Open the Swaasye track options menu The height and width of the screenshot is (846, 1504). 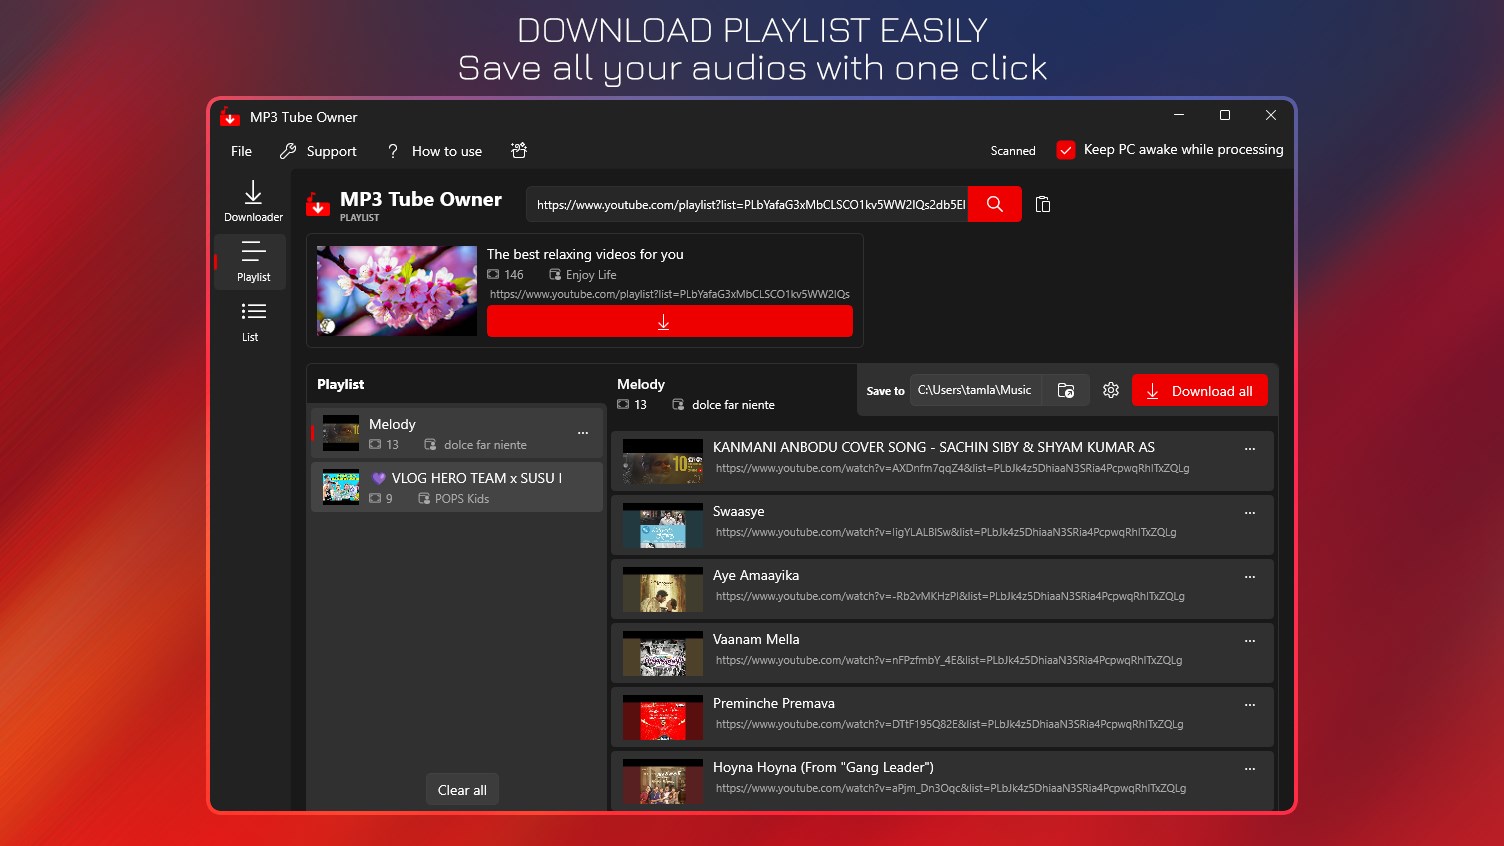pos(1249,513)
